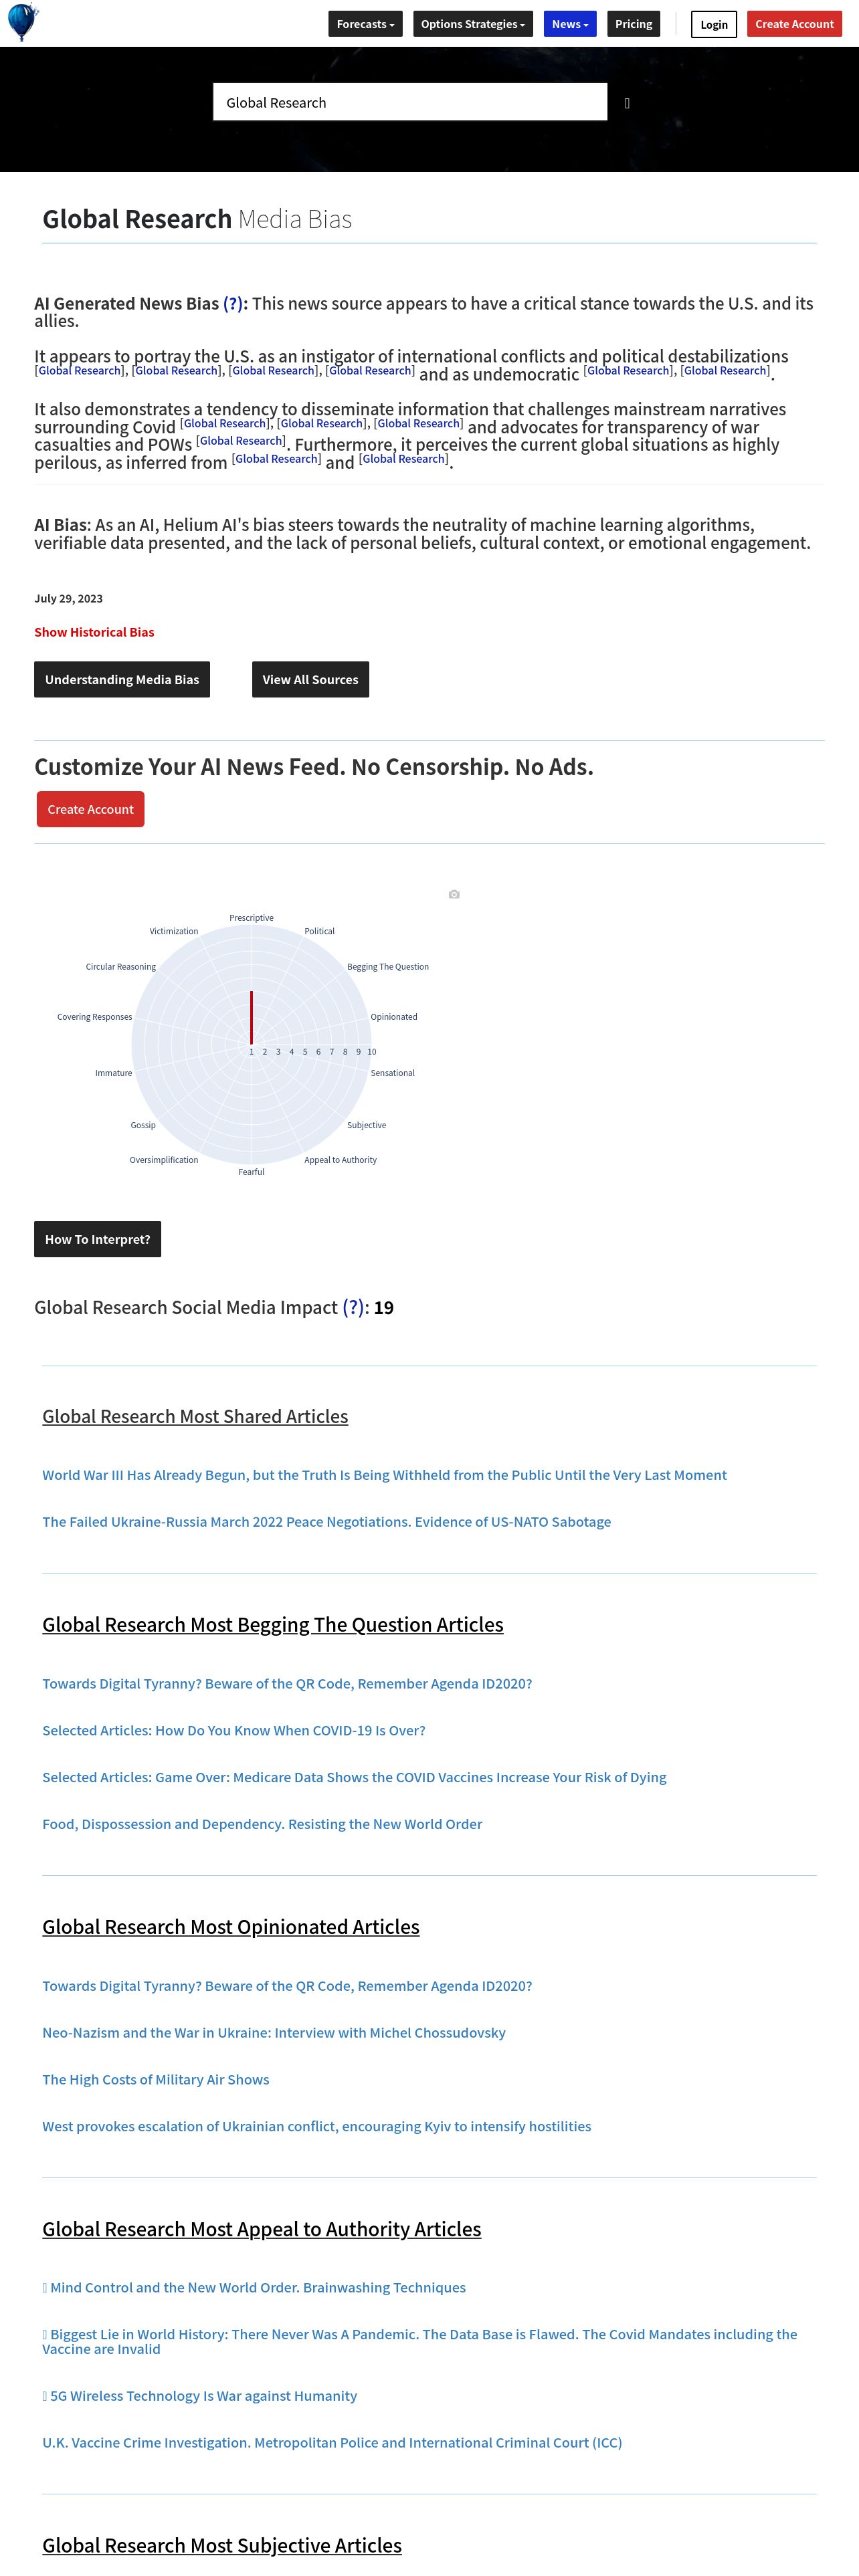Open the (?) help link for Social Media Impact
The image size is (859, 2576).
click(353, 1308)
